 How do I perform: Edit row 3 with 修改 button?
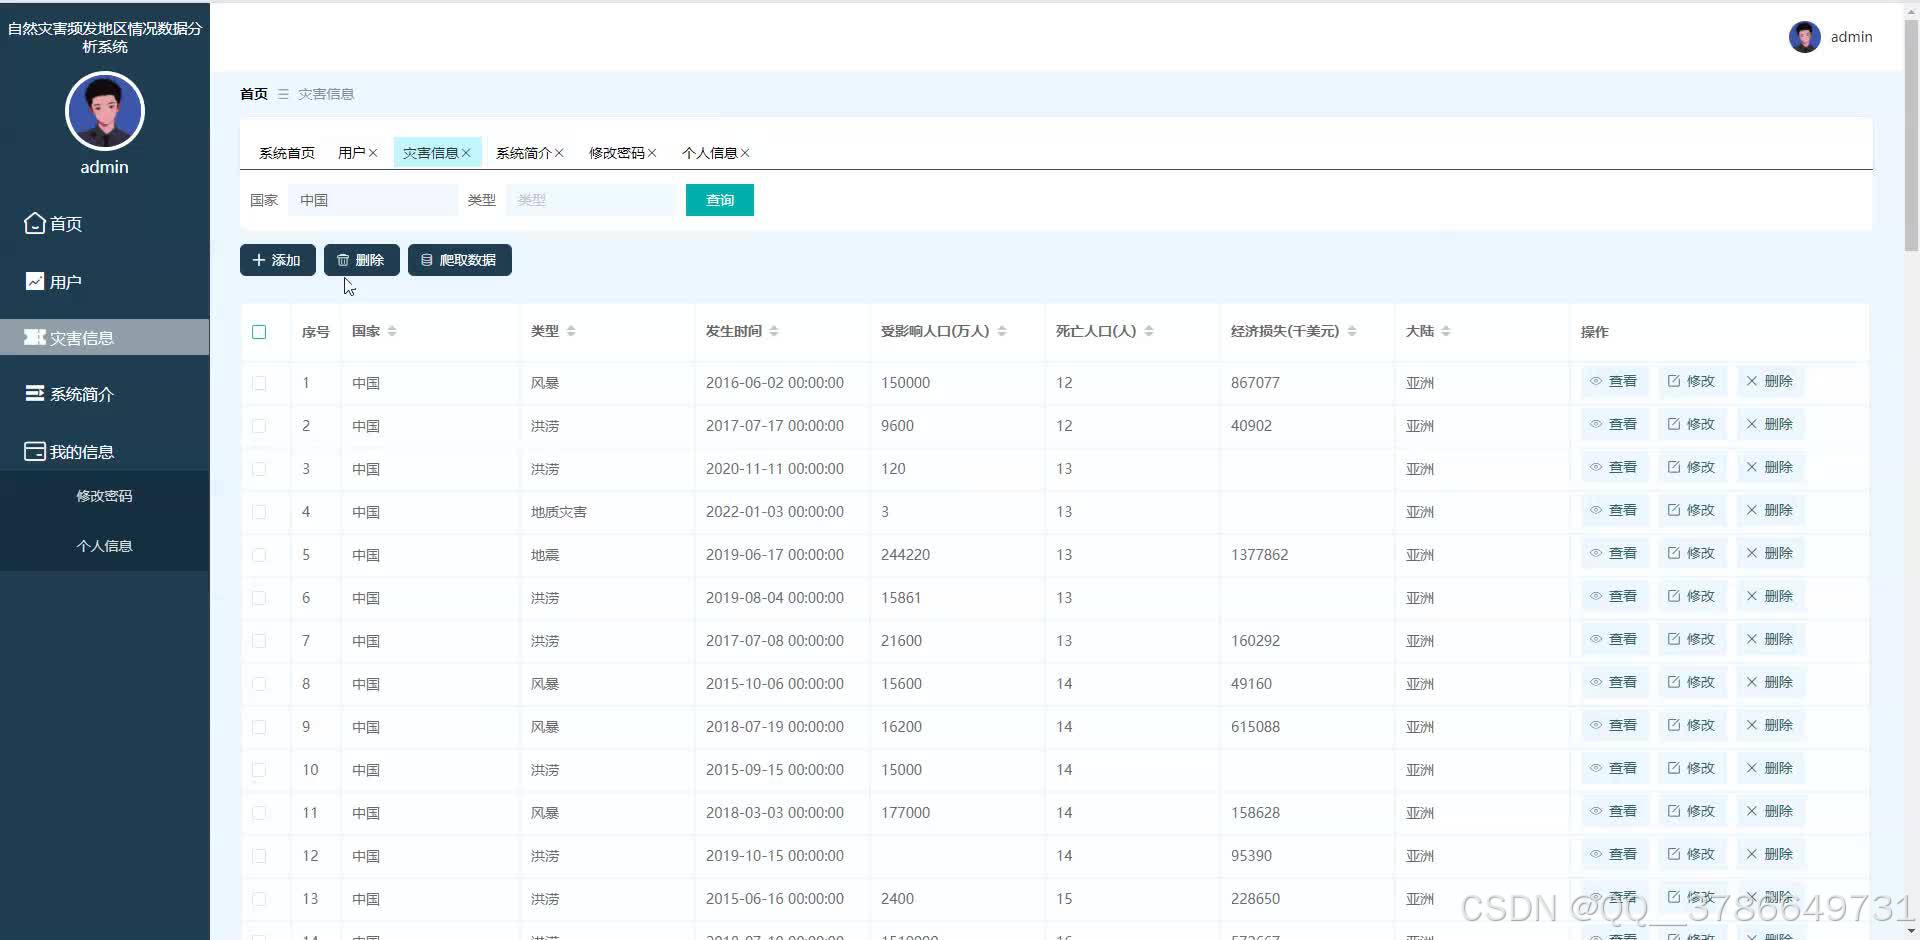[x=1692, y=467]
